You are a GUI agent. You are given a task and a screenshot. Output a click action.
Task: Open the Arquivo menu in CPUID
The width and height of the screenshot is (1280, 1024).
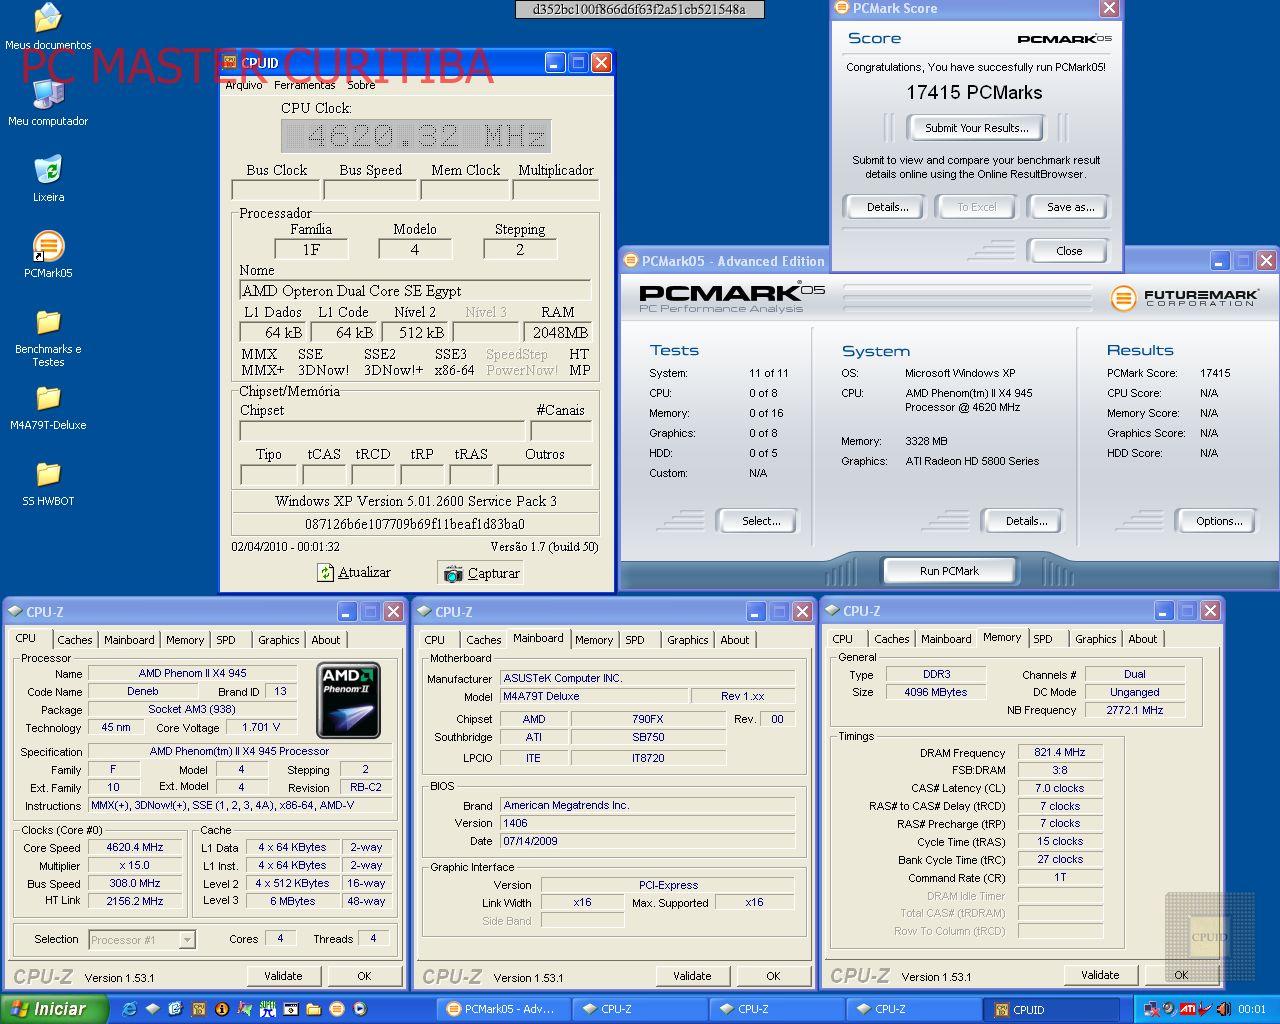(x=244, y=85)
